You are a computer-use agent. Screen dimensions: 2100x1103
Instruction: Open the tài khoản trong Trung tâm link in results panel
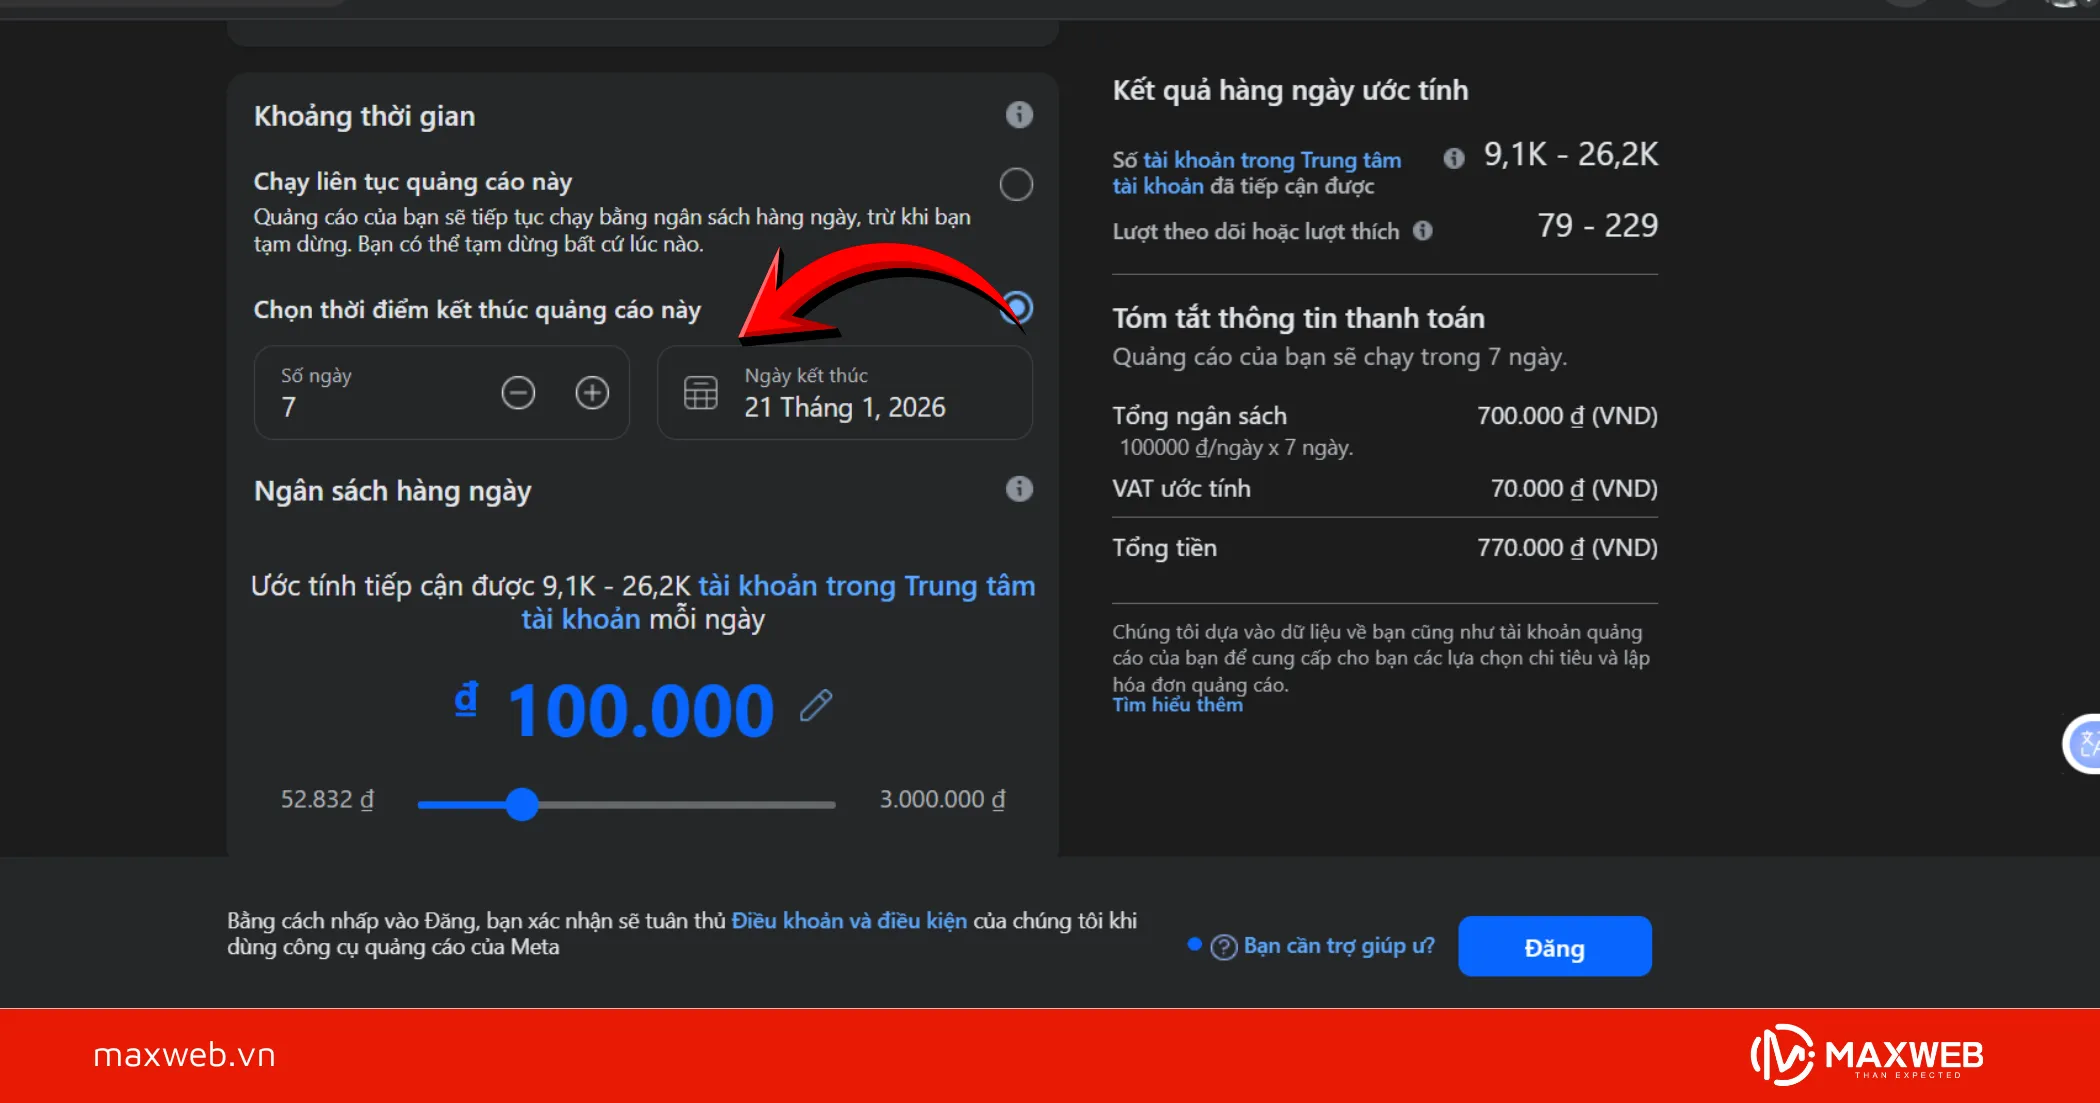tap(1272, 160)
